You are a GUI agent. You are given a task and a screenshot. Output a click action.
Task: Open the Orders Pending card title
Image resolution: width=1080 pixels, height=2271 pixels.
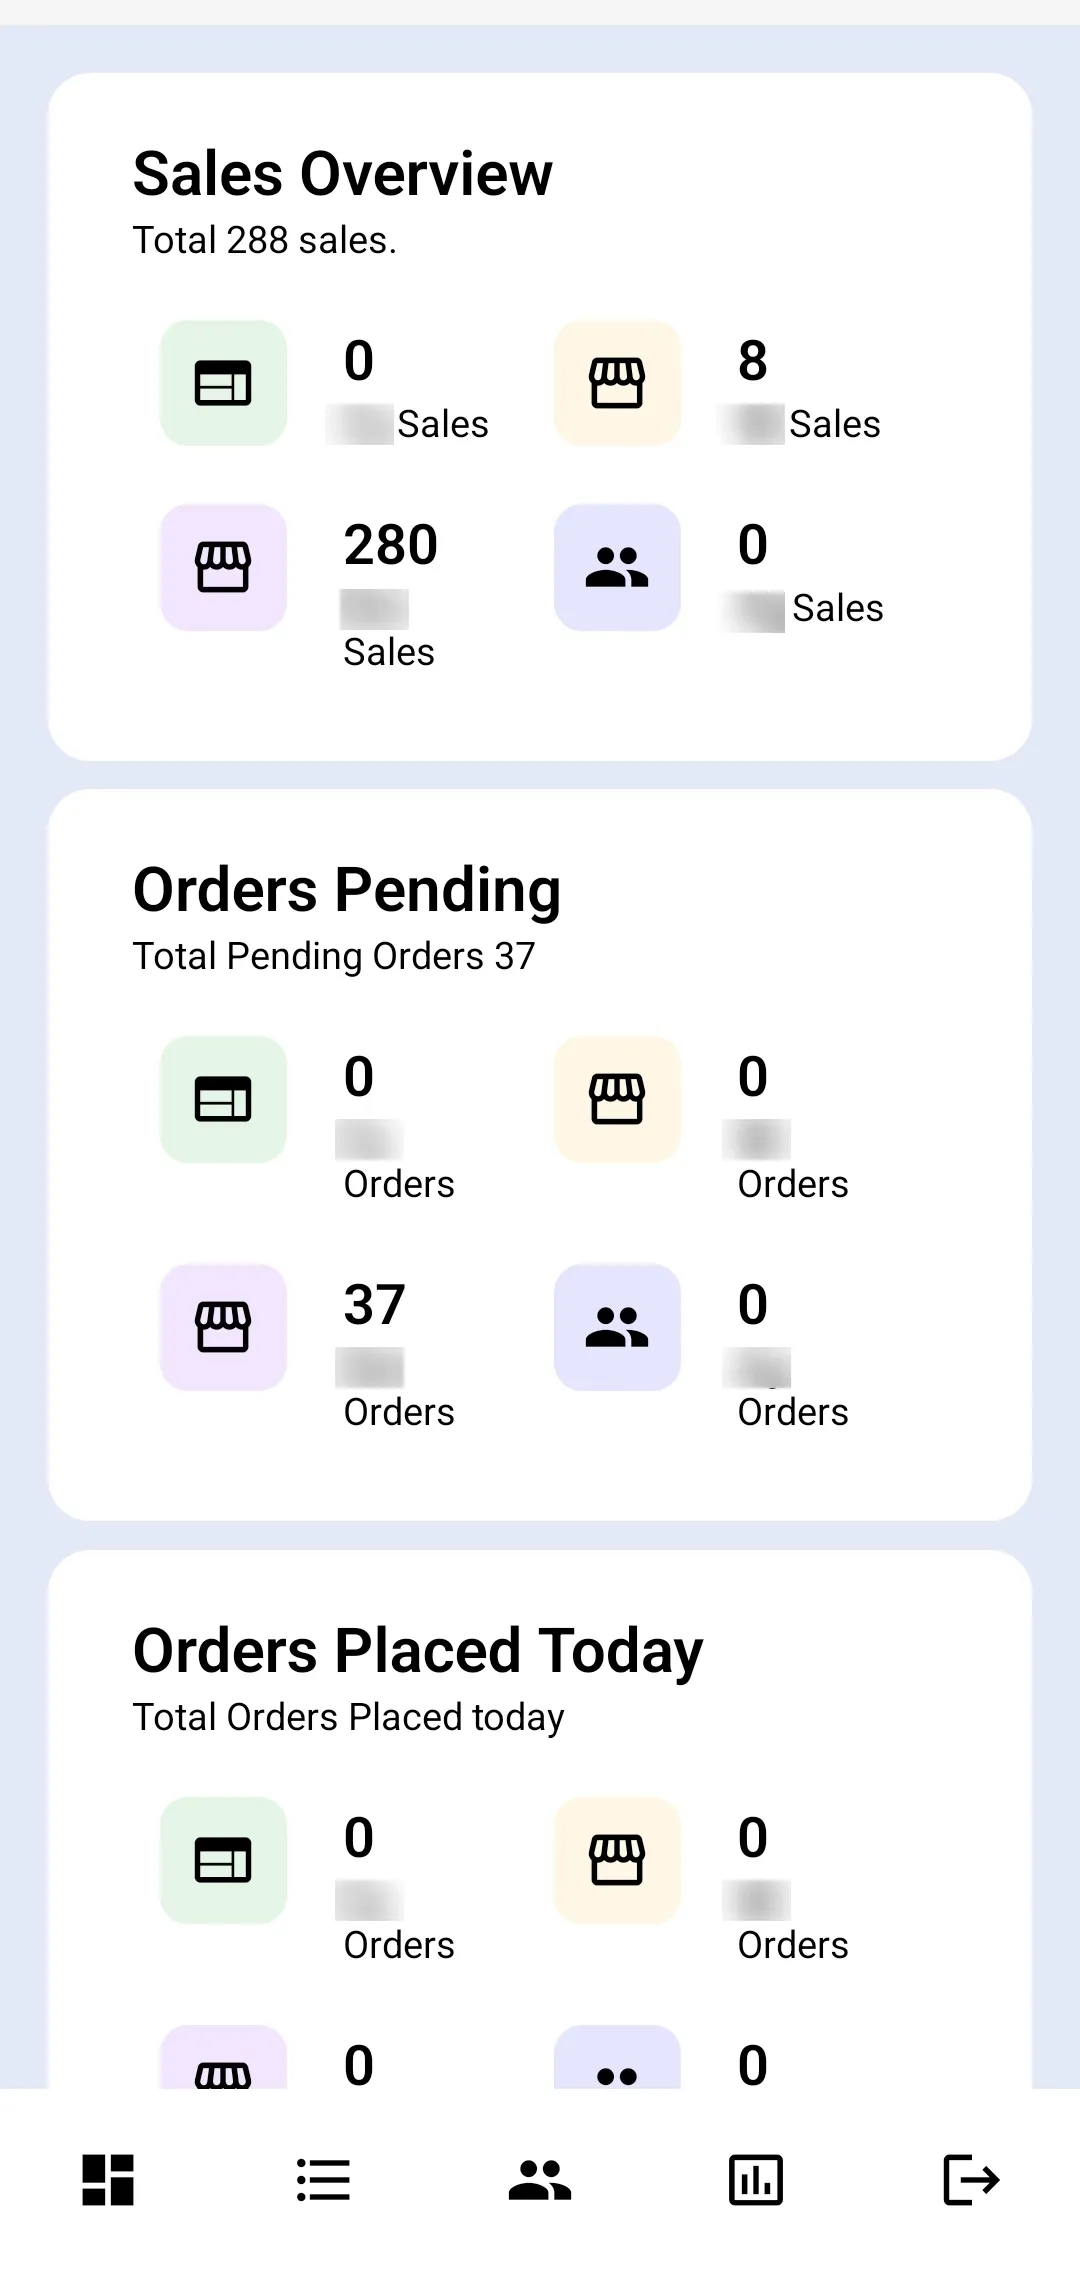pos(347,891)
